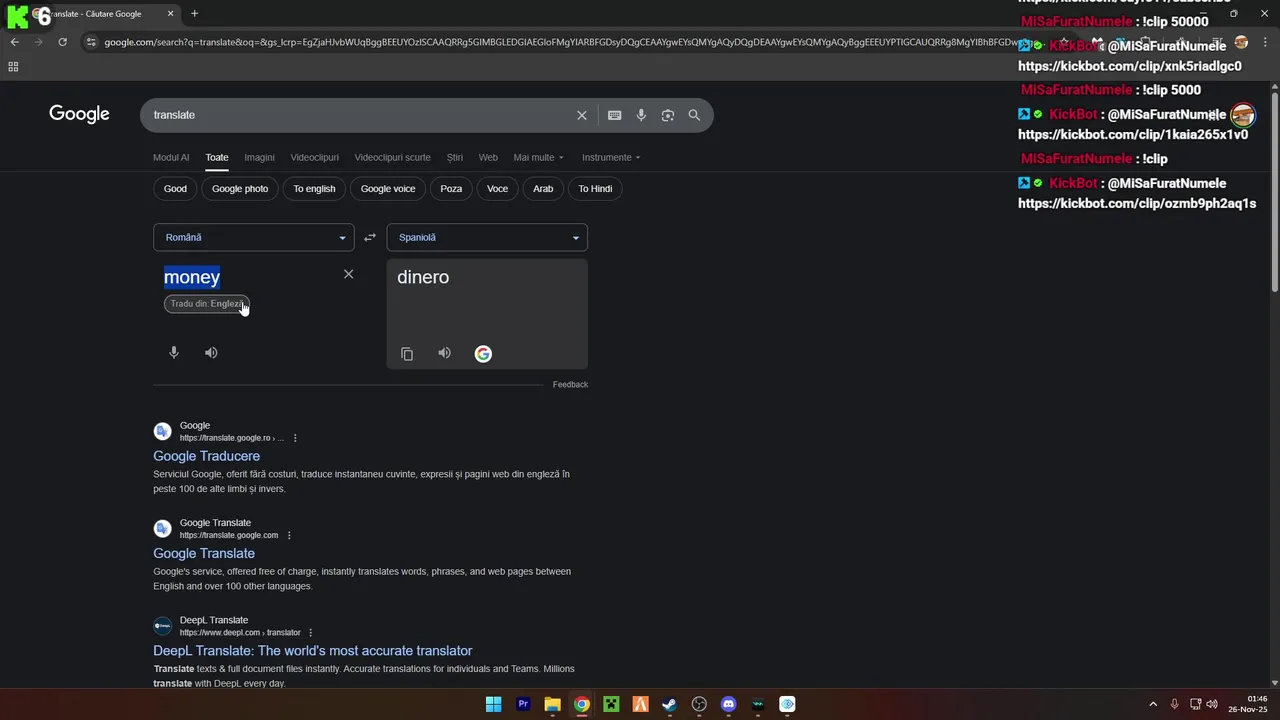Switch to Web results tab

pos(488,157)
